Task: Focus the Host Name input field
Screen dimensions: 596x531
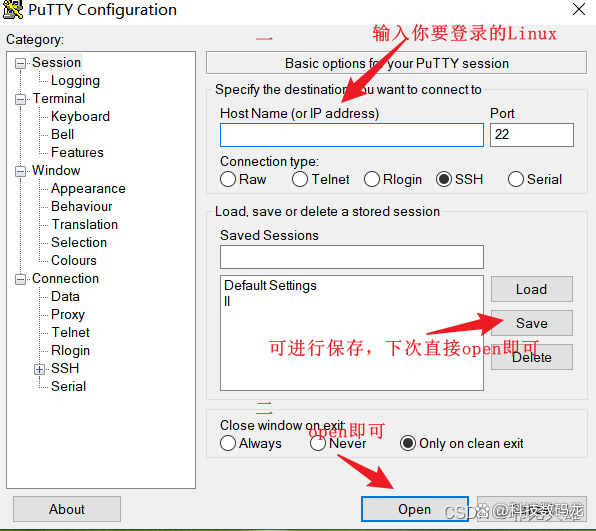Action: (352, 135)
